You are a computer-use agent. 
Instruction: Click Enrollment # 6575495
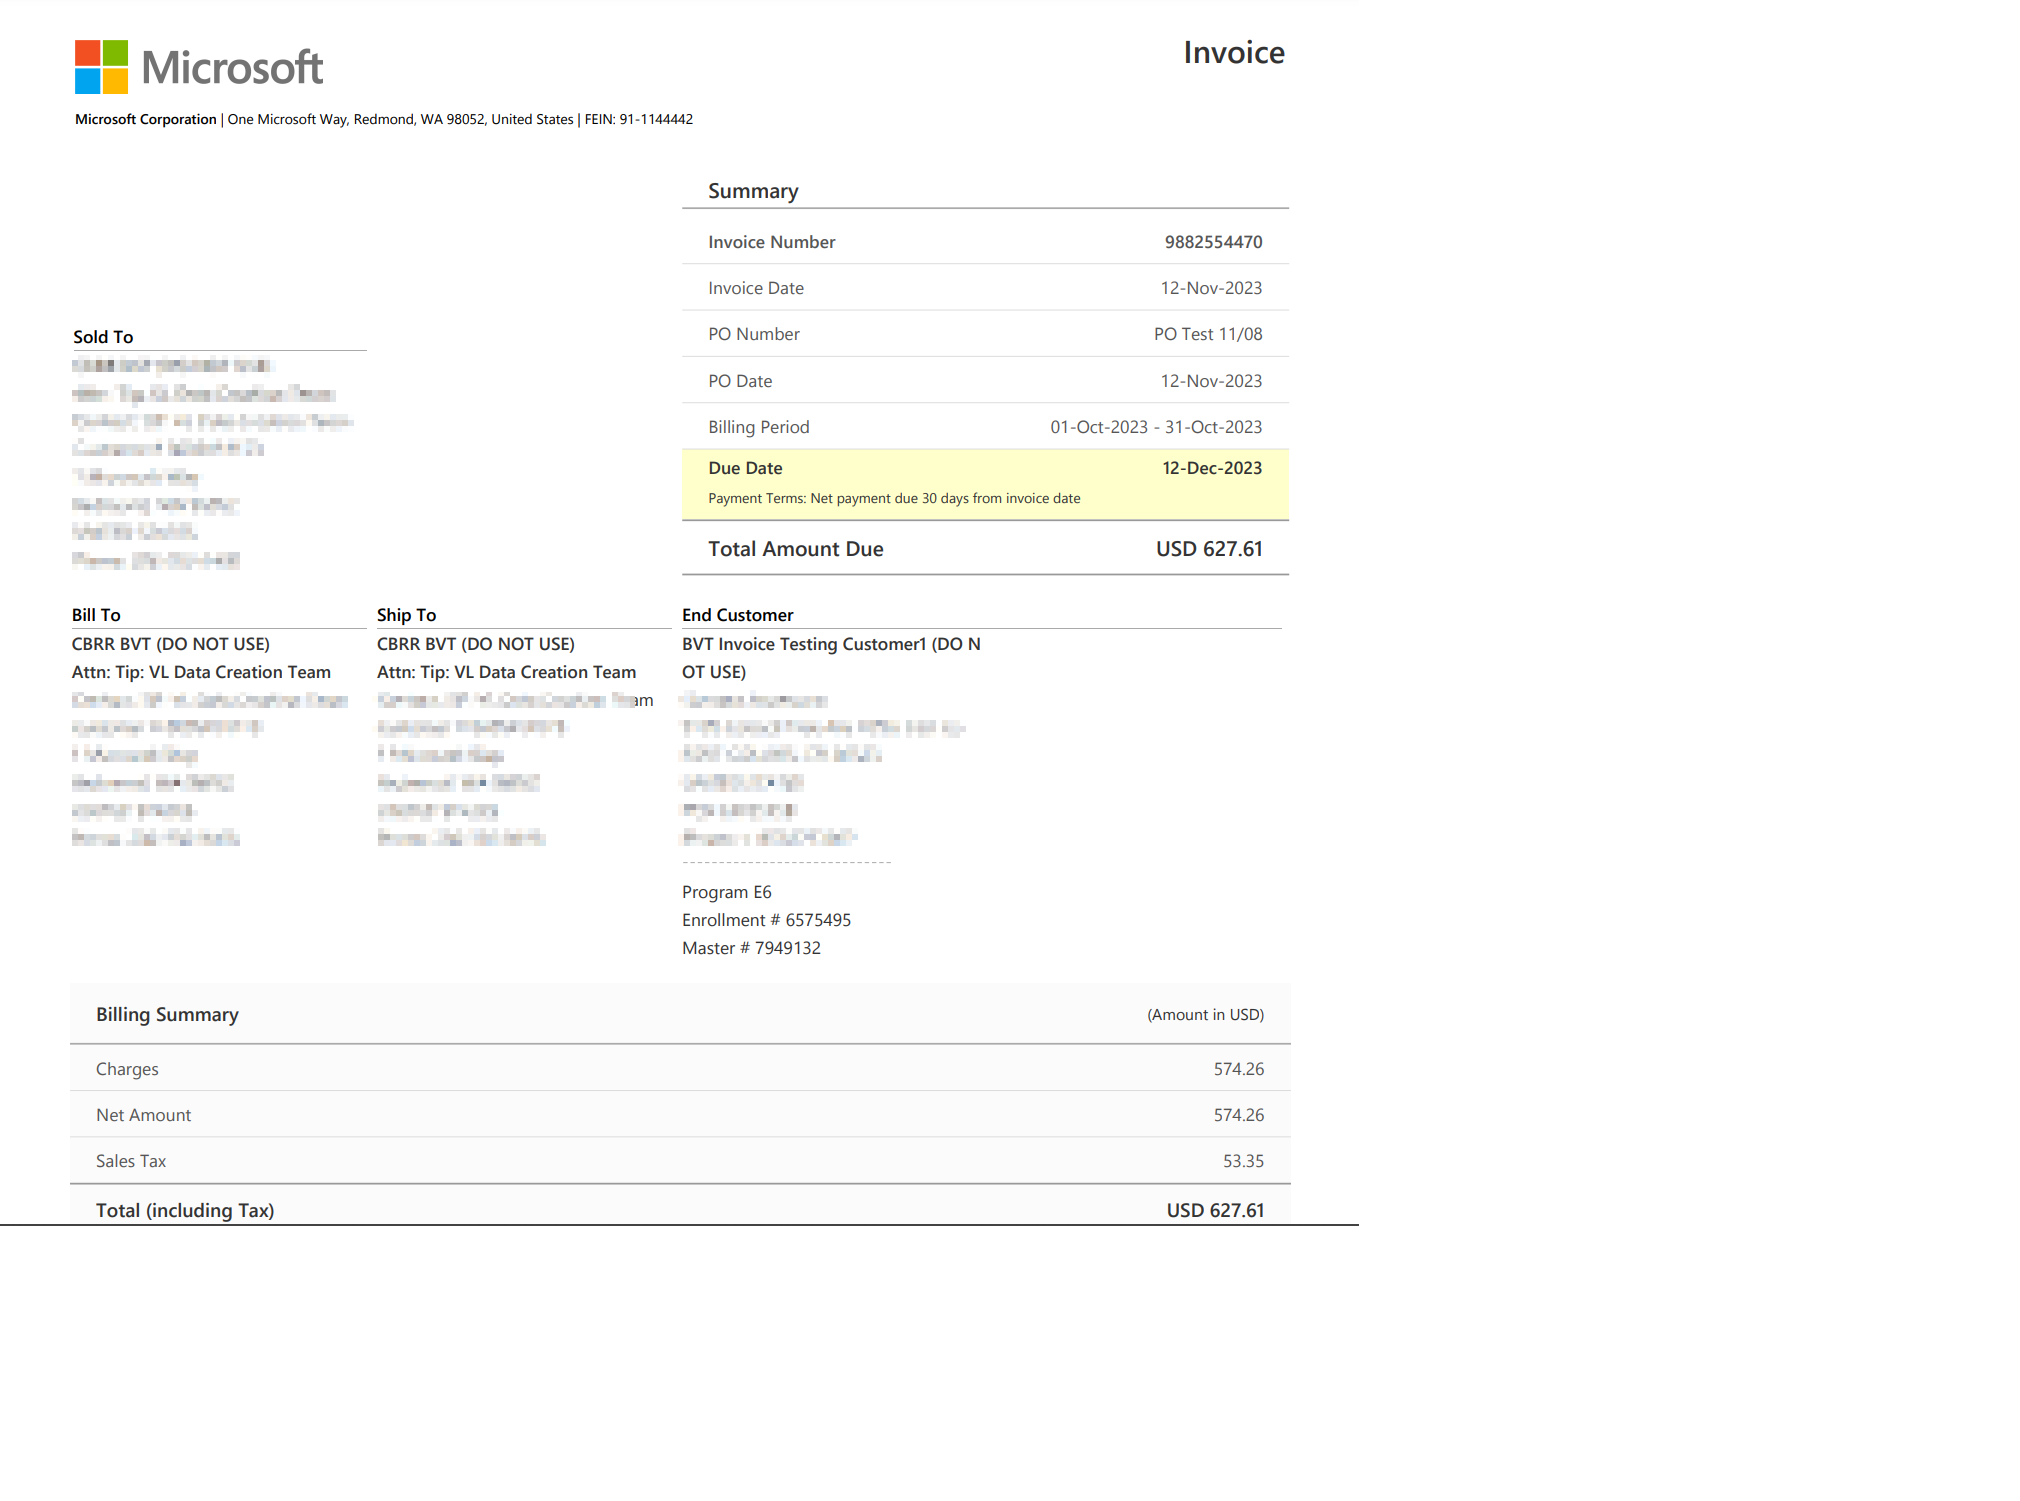point(766,919)
